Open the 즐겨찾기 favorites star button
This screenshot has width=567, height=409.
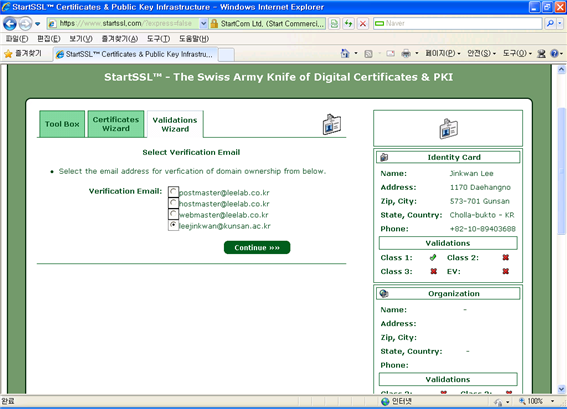(23, 54)
